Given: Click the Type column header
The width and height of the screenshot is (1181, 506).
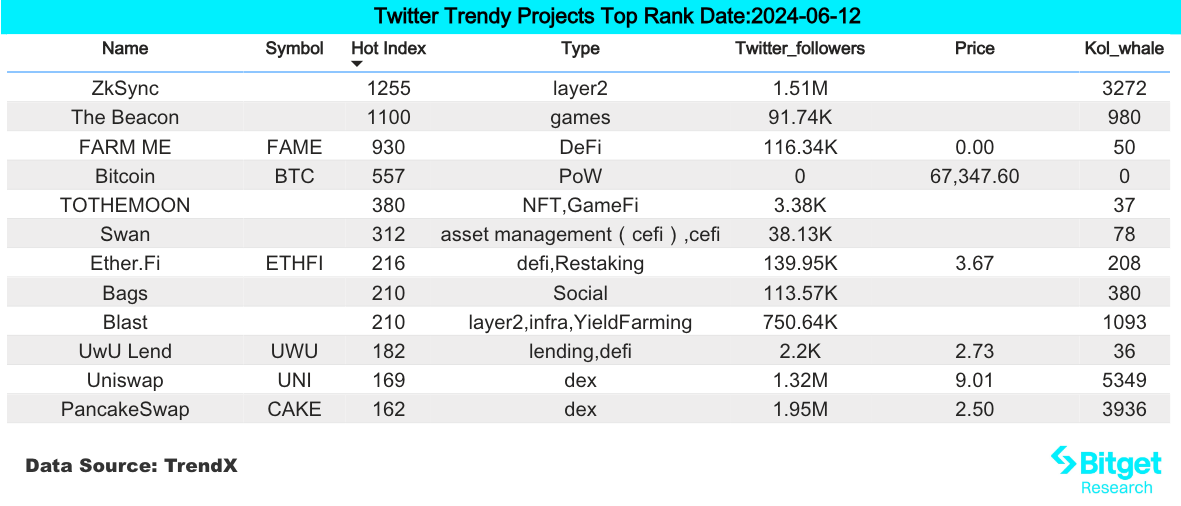Looking at the screenshot, I should (580, 48).
